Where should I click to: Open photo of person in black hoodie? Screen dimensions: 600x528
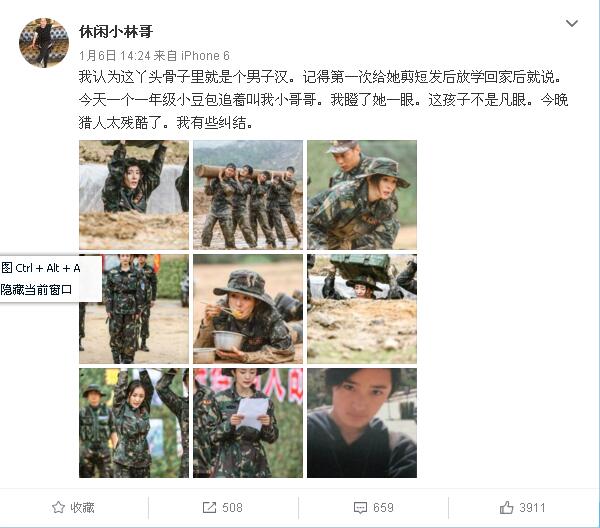[x=362, y=423]
